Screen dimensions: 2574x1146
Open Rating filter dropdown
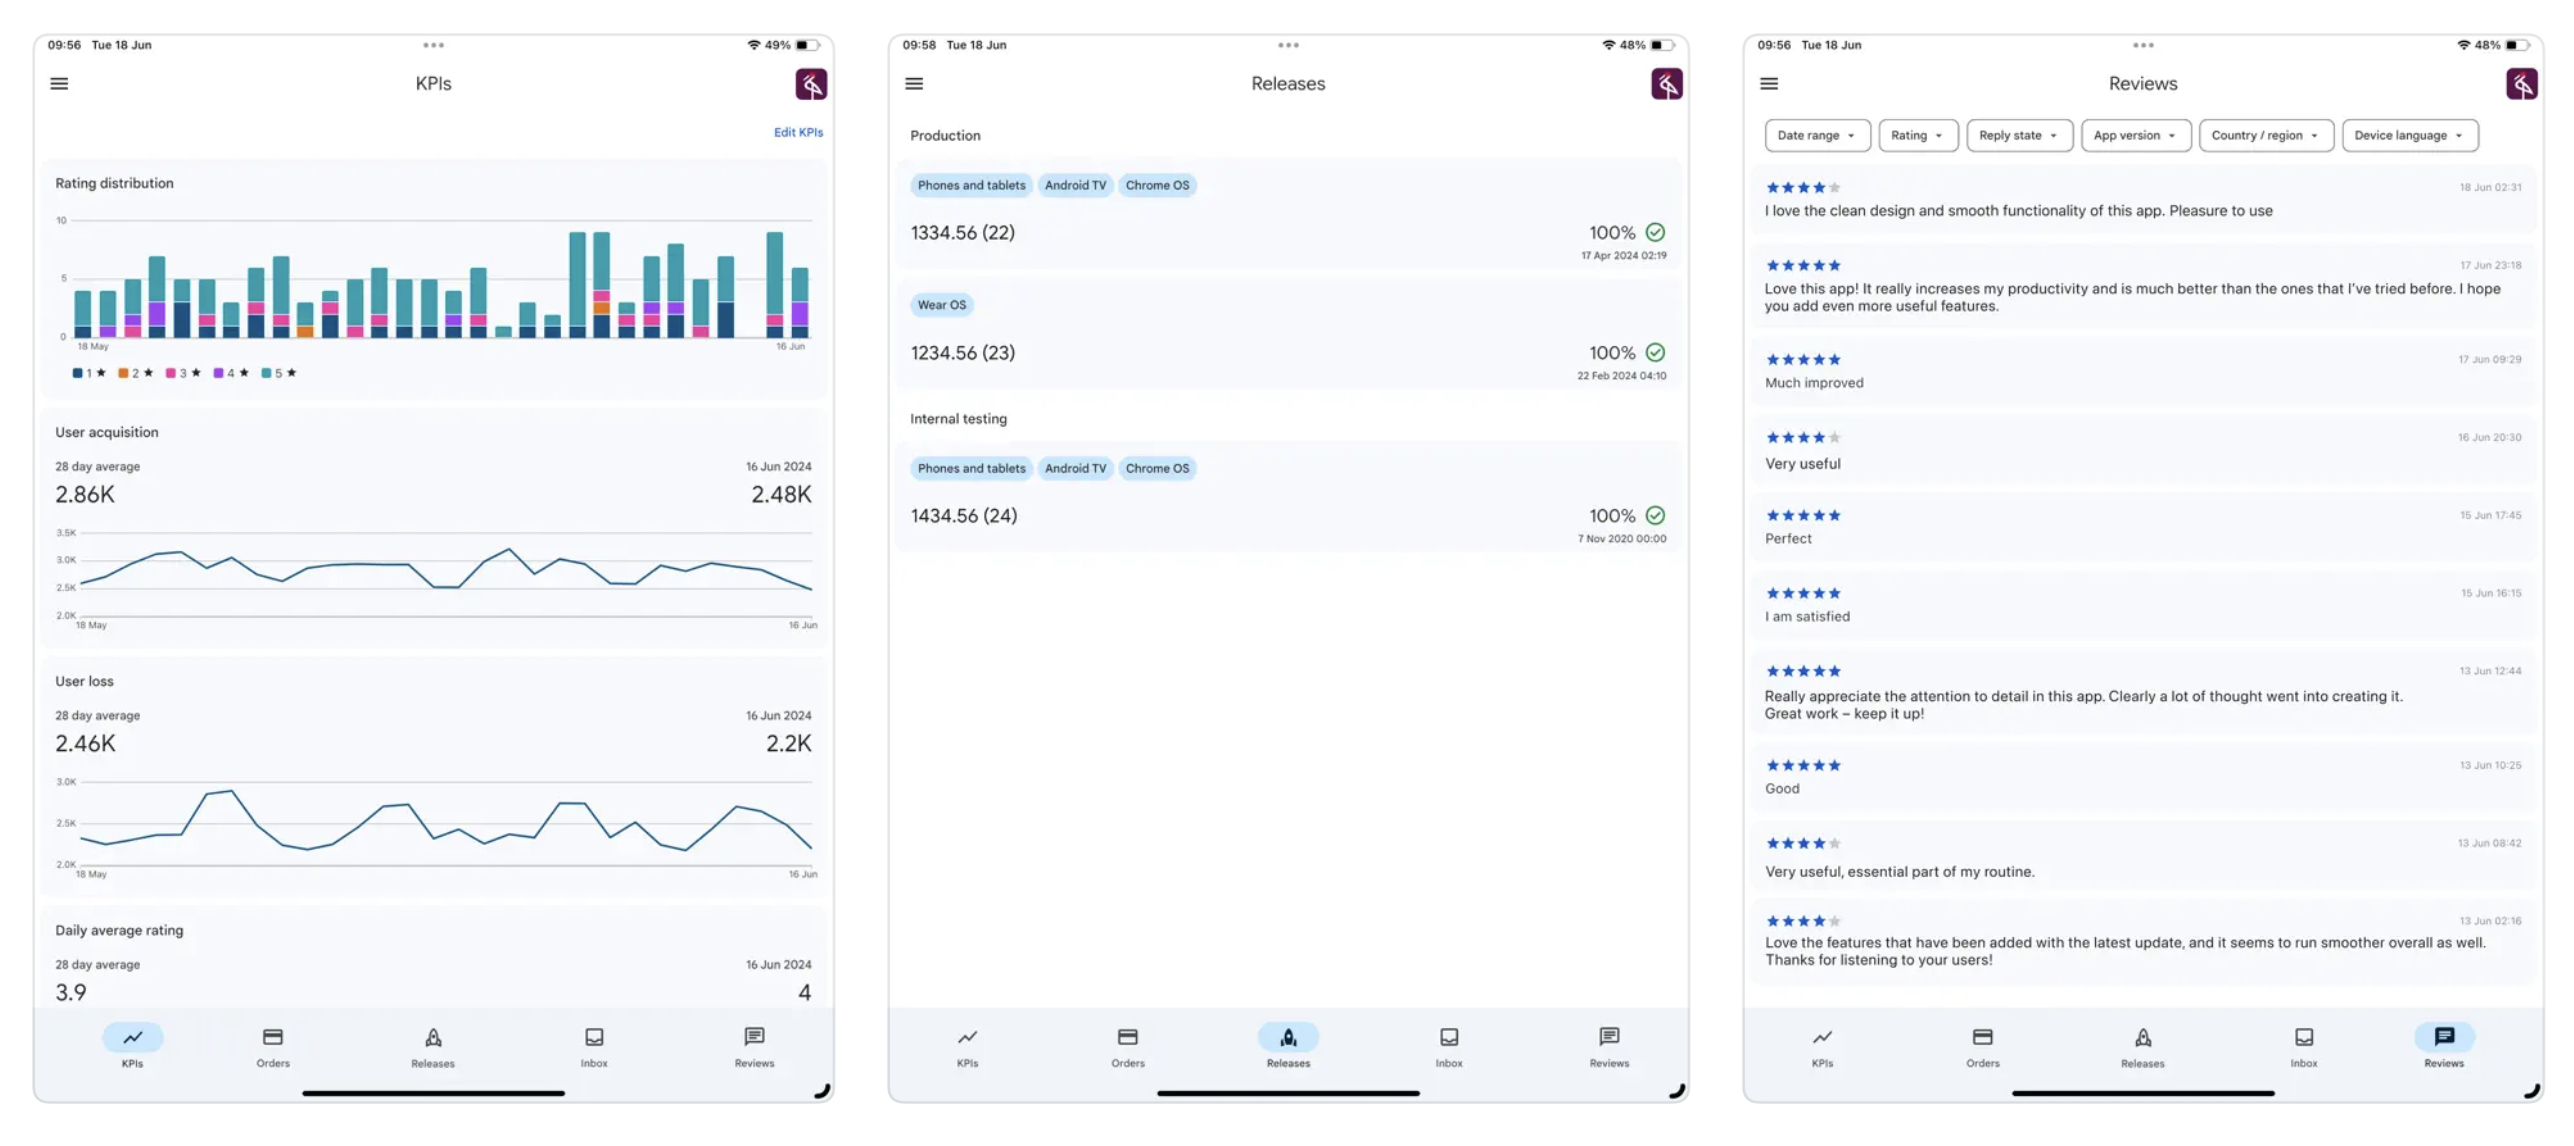1917,135
